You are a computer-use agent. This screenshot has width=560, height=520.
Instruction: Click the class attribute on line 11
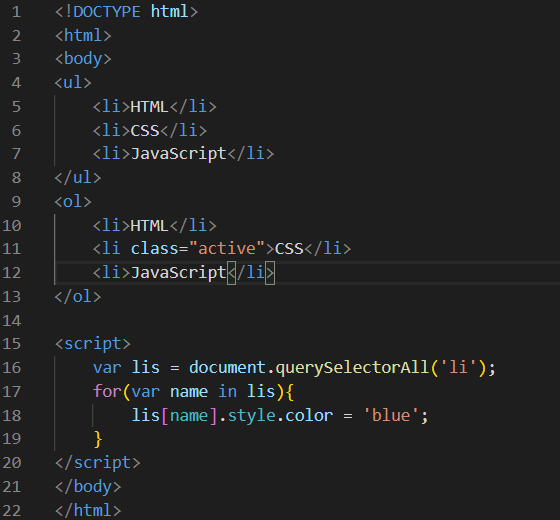[154, 249]
